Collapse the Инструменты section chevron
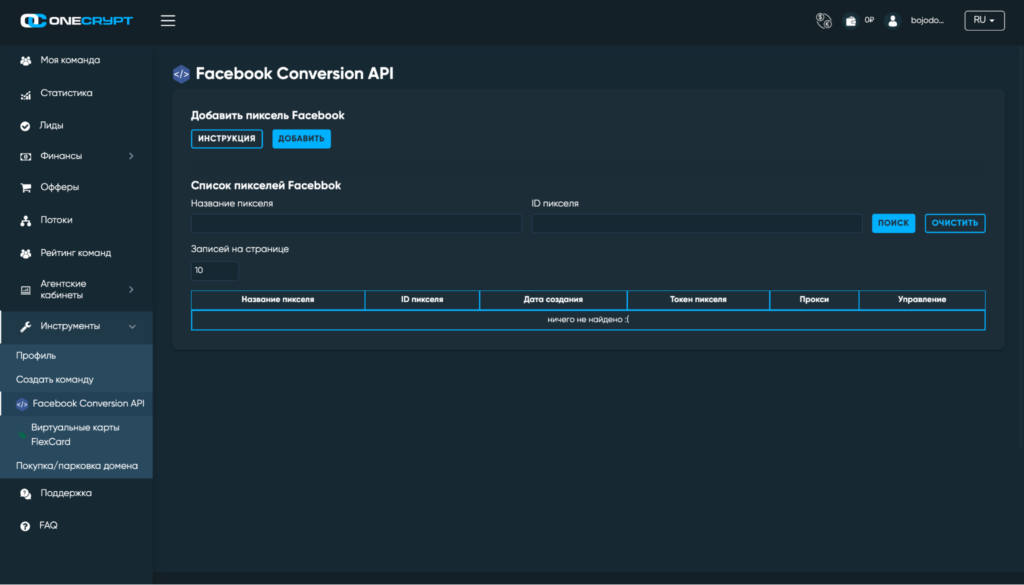This screenshot has width=1024, height=585. click(132, 326)
